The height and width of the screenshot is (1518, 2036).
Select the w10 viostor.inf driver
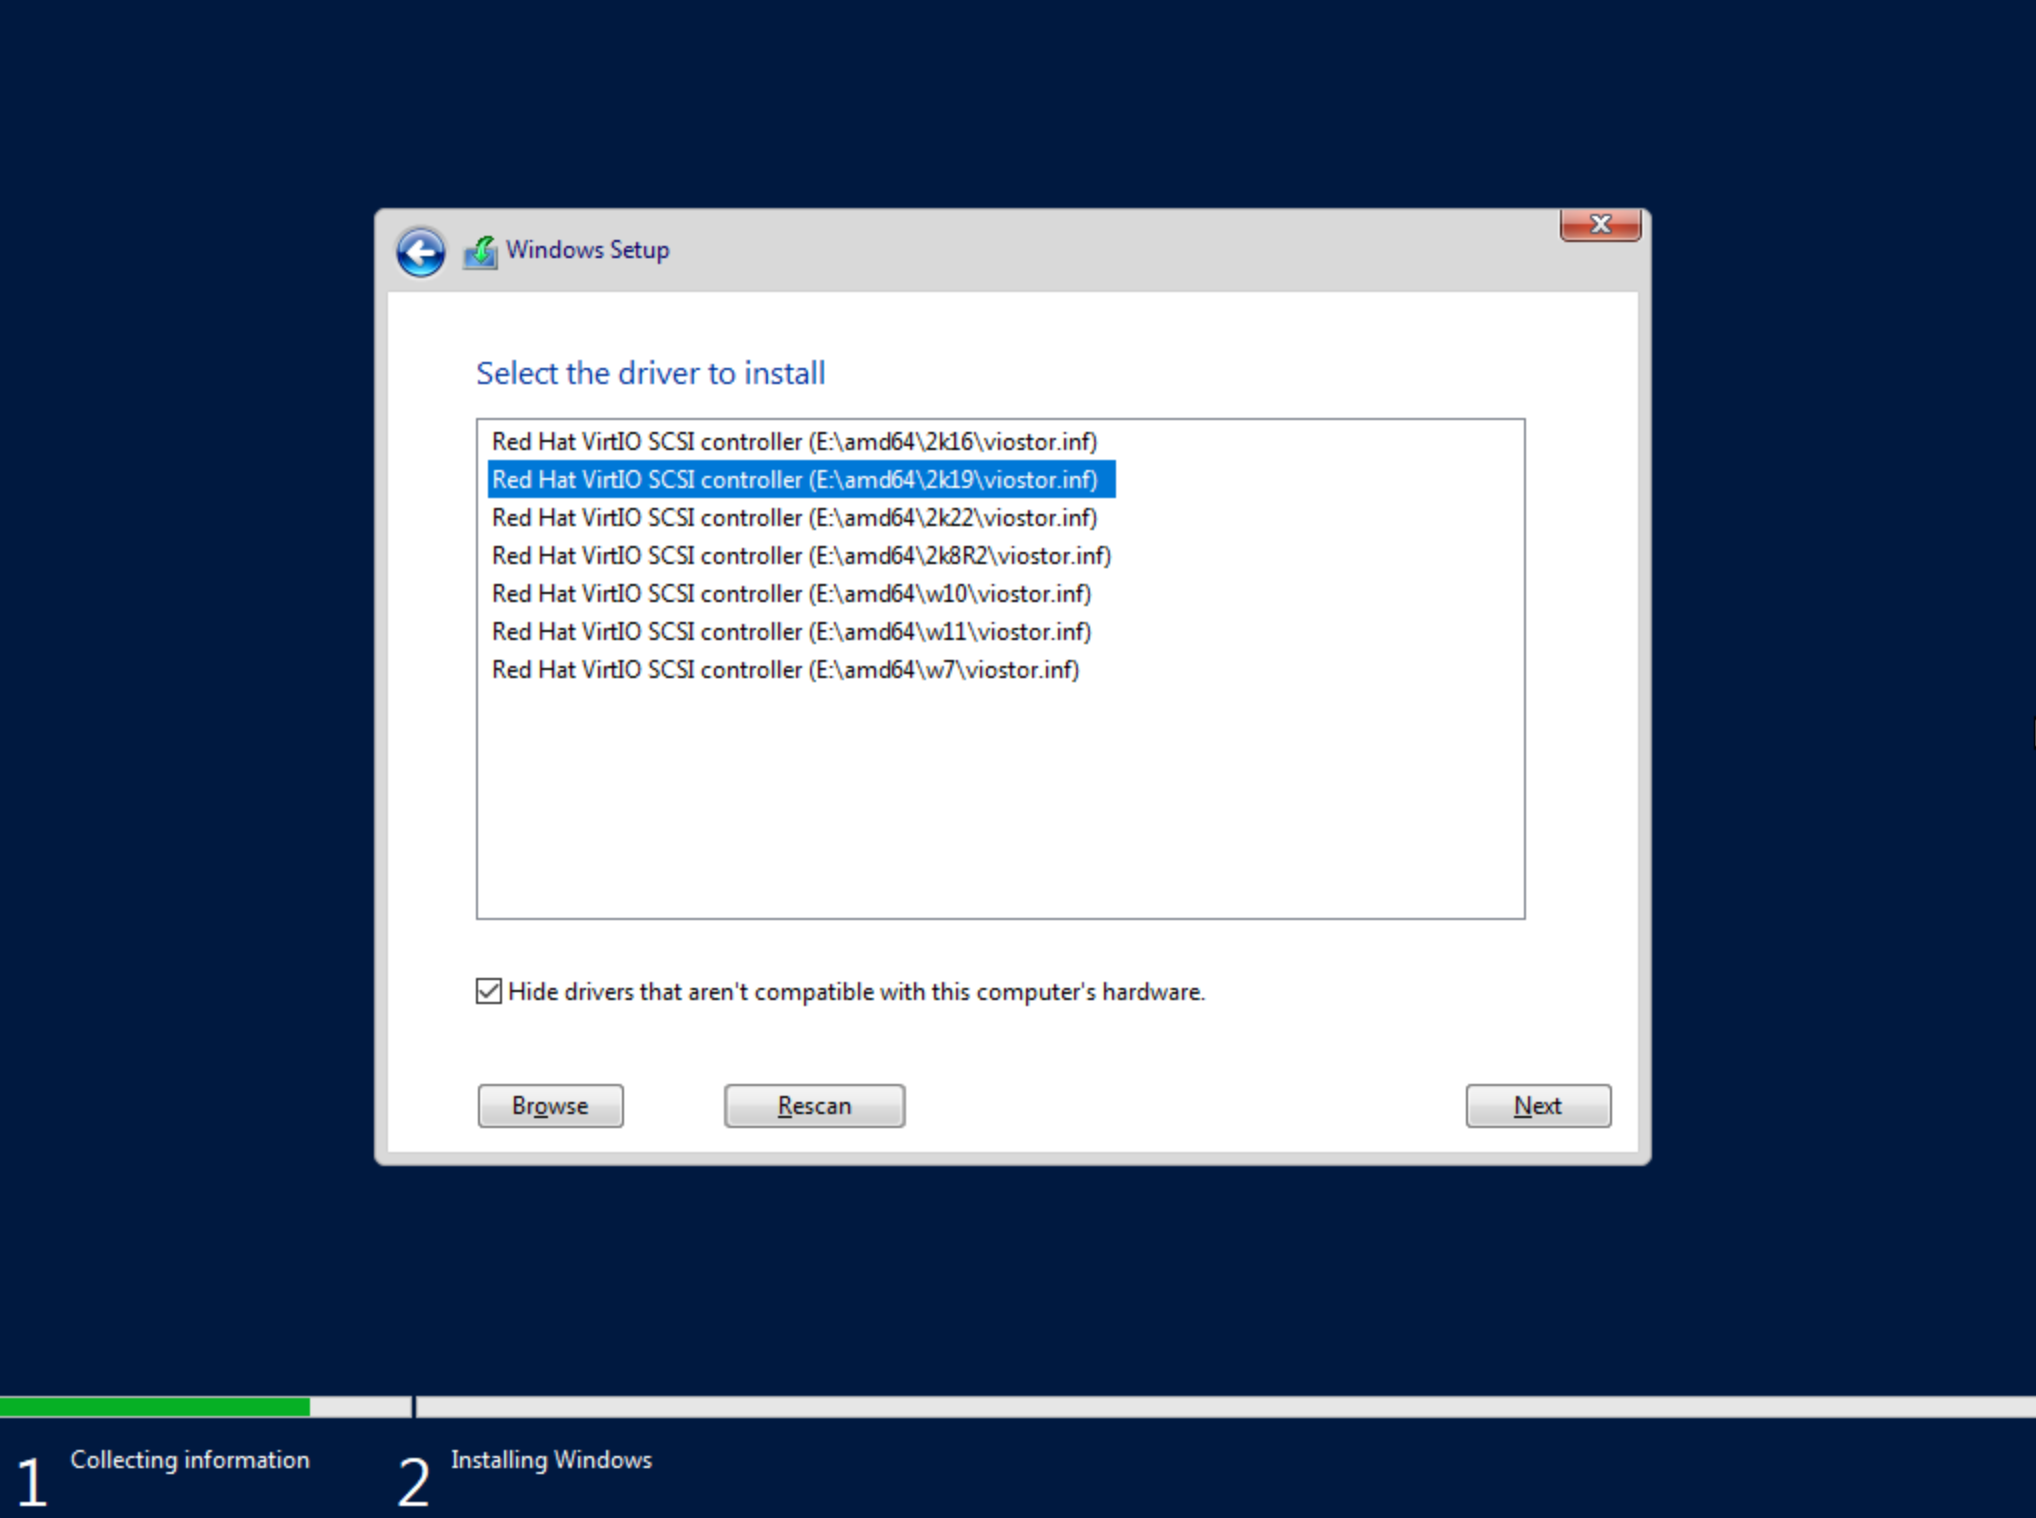(x=791, y=594)
